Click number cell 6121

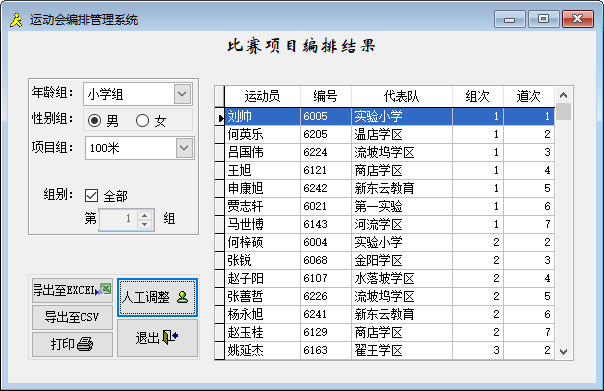point(325,170)
